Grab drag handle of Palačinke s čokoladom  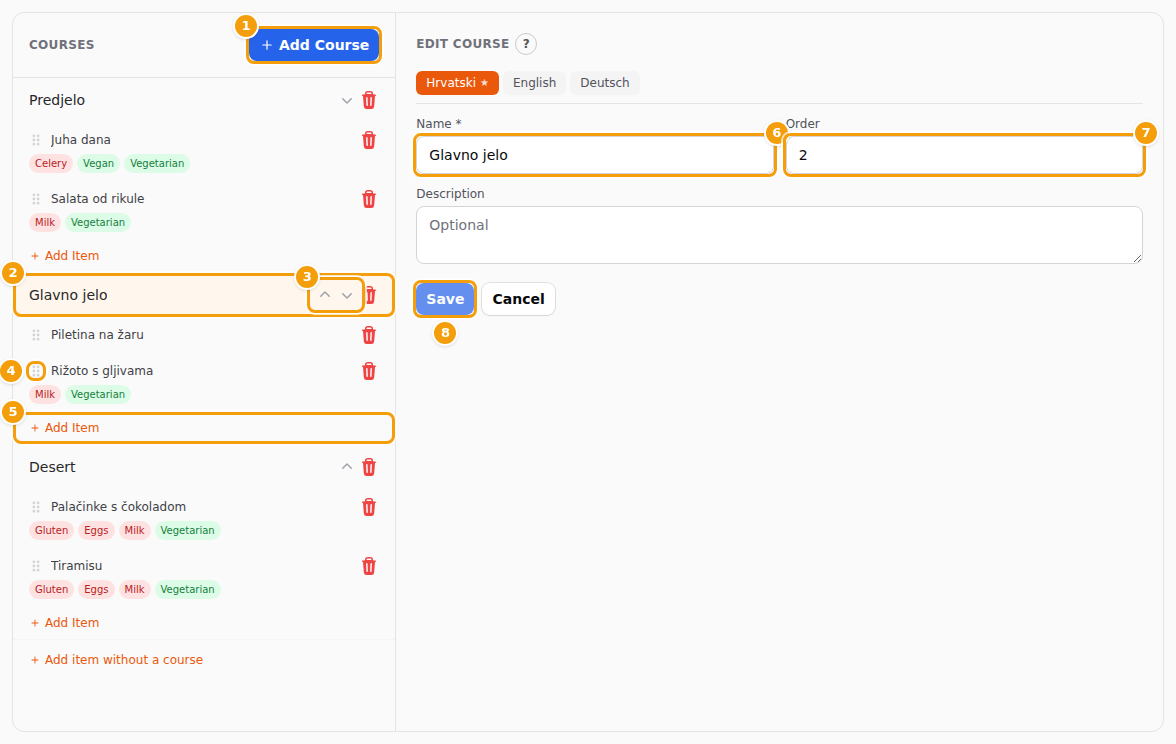click(x=36, y=507)
